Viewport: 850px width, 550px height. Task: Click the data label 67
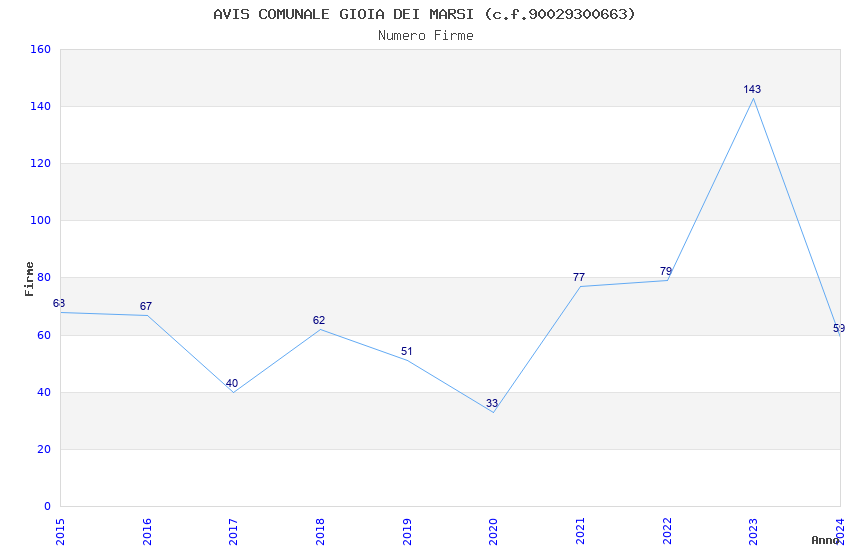click(146, 307)
